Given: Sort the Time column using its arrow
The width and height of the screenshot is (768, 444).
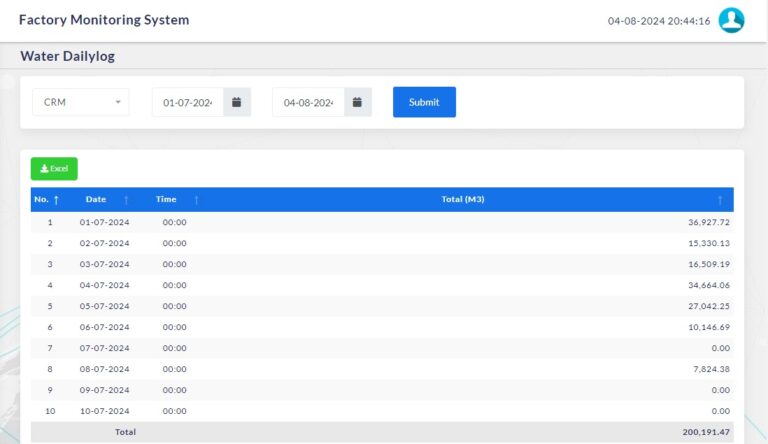Looking at the screenshot, I should point(196,200).
